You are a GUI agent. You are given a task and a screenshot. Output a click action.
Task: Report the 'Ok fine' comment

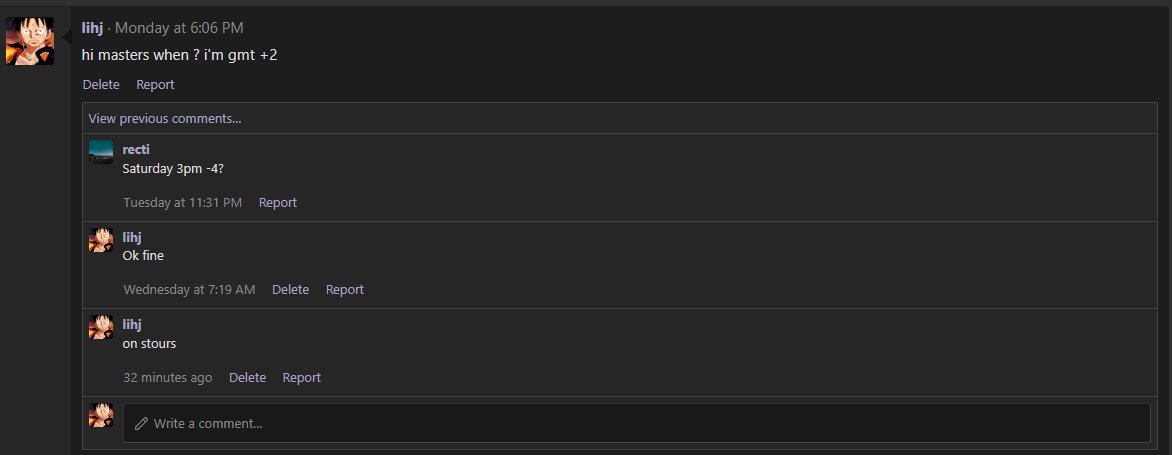(x=344, y=290)
